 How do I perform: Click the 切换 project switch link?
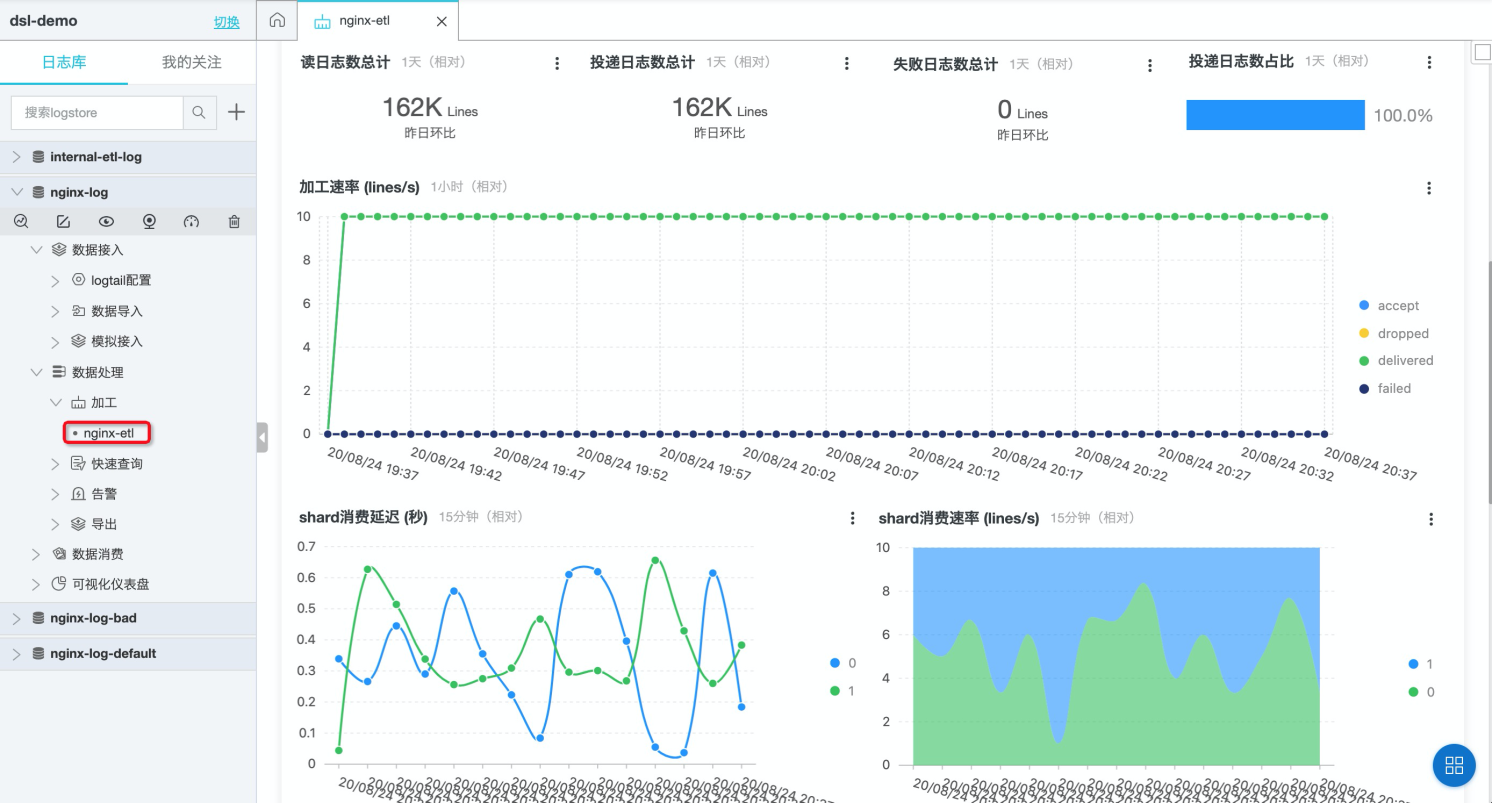(x=227, y=22)
